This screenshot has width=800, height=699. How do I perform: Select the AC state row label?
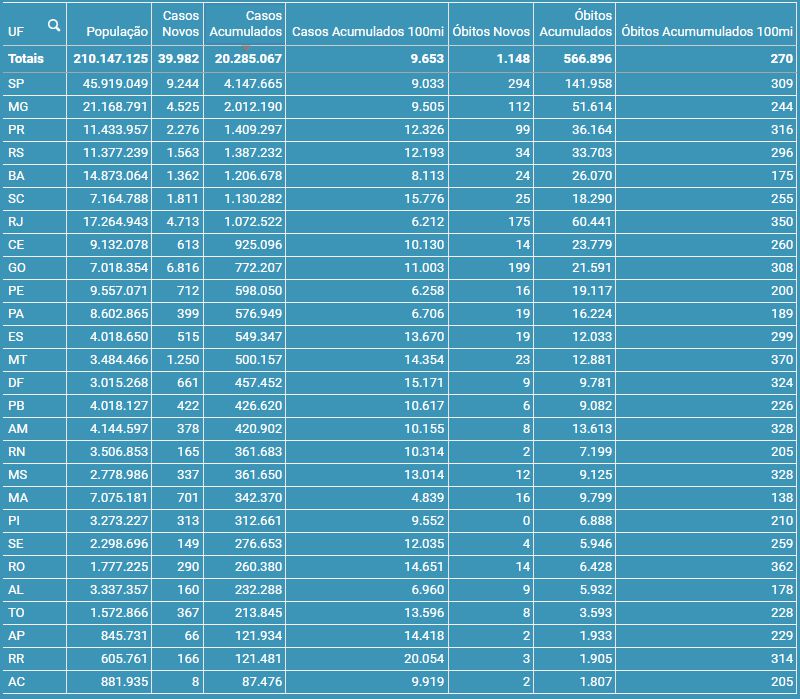tap(16, 681)
